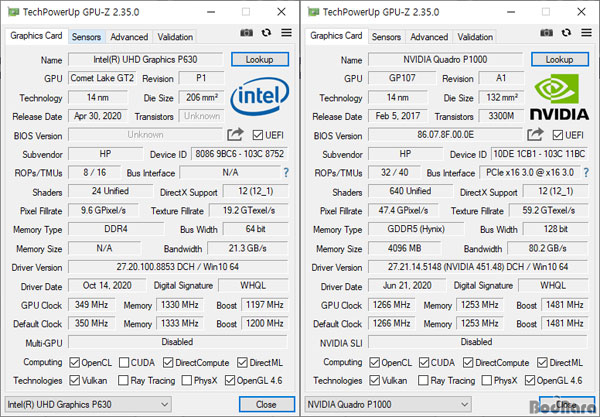The width and height of the screenshot is (600, 417).
Task: Toggle DirectML checkbox in NVIDIA window
Action: pyautogui.click(x=542, y=362)
